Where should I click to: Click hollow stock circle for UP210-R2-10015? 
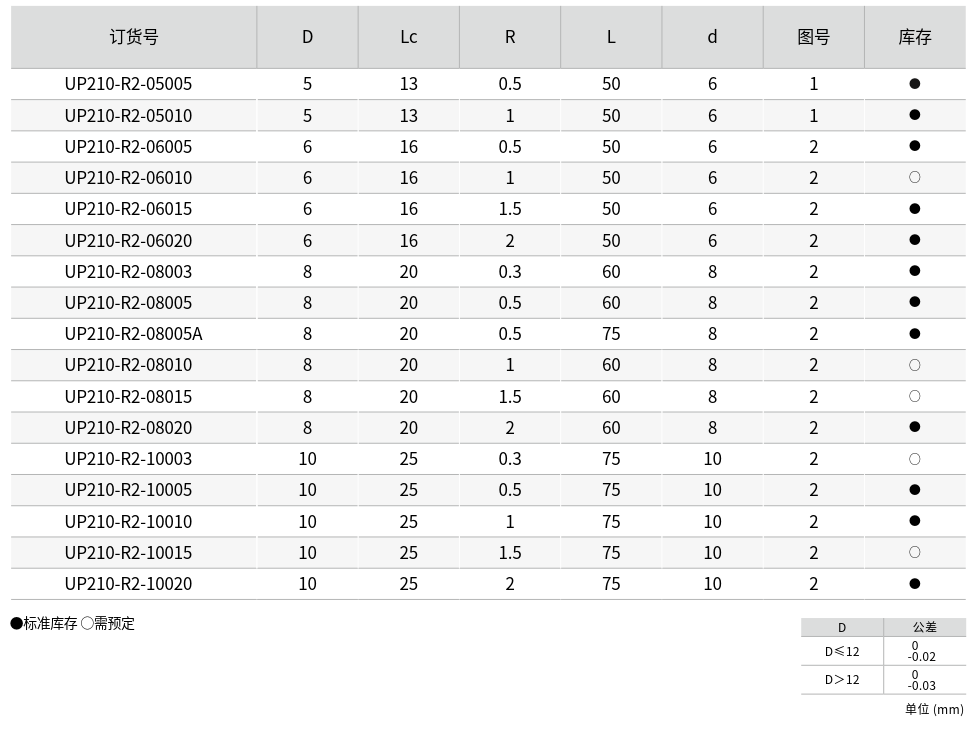click(914, 552)
